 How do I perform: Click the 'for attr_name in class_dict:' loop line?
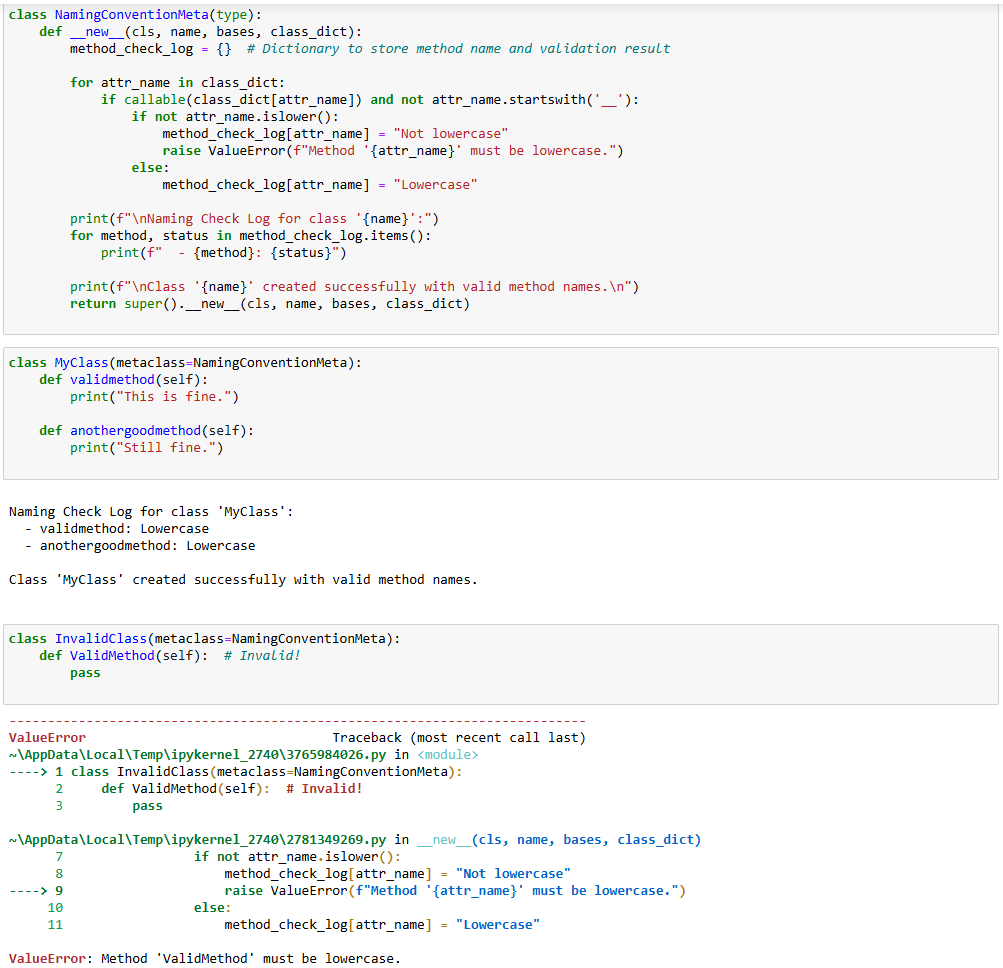pos(177,83)
